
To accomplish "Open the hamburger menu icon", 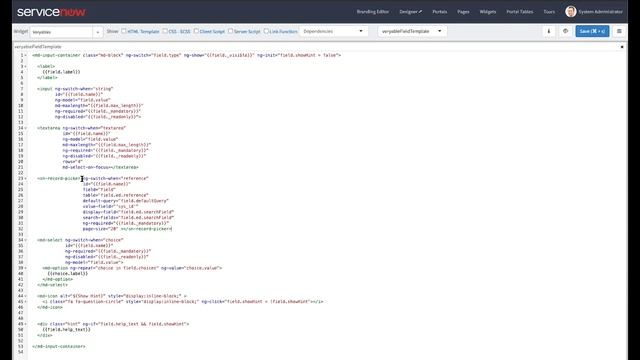I will click(x=619, y=31).
